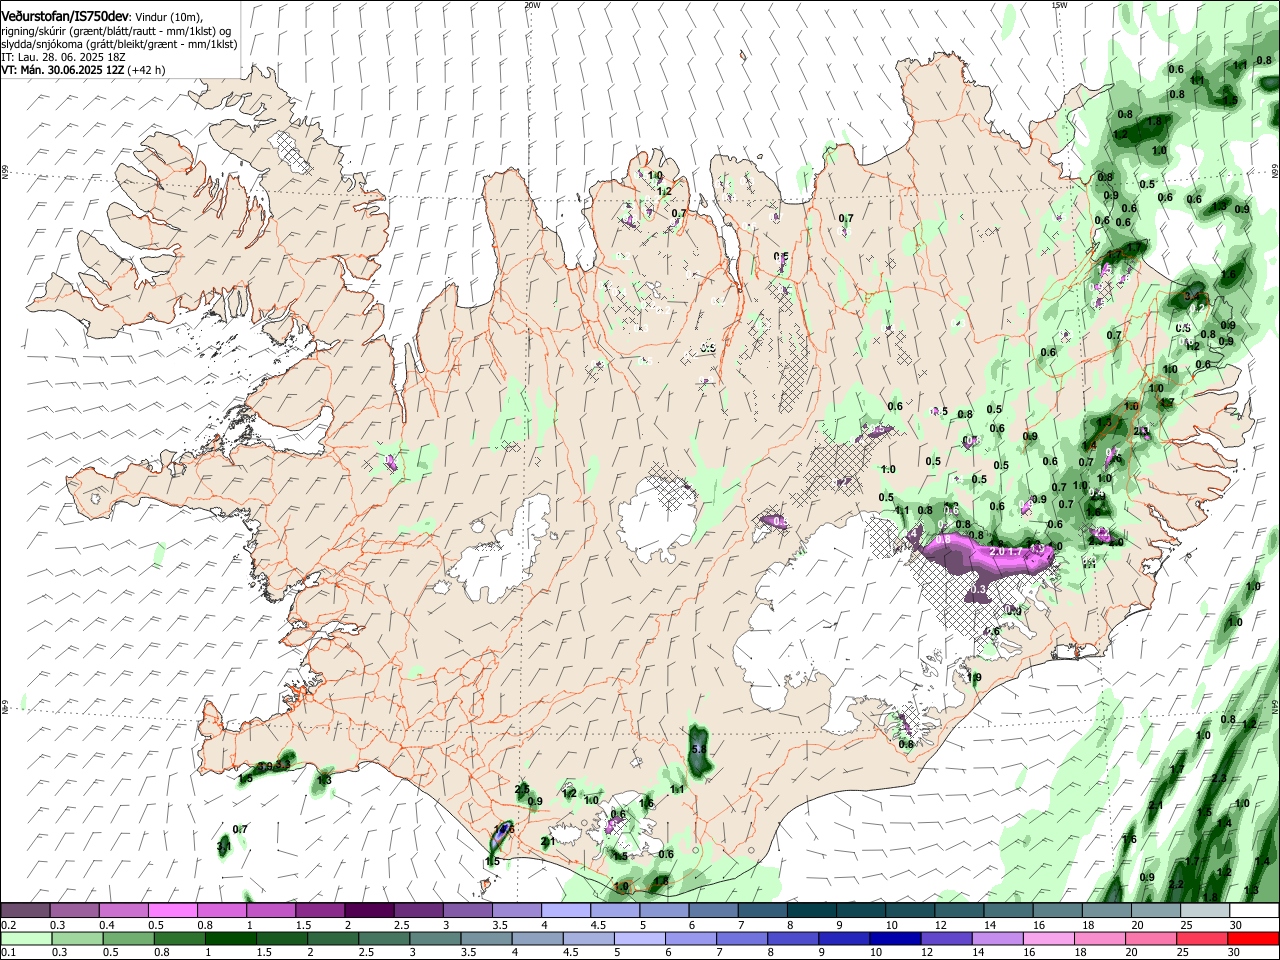Click the "20W" longitude label
The image size is (1280, 960).
[x=532, y=5]
